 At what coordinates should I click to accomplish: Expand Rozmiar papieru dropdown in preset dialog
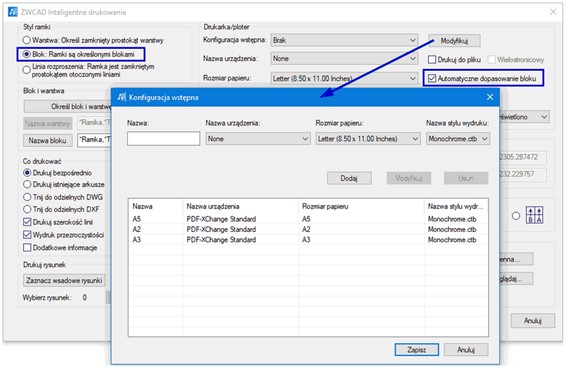(x=368, y=139)
